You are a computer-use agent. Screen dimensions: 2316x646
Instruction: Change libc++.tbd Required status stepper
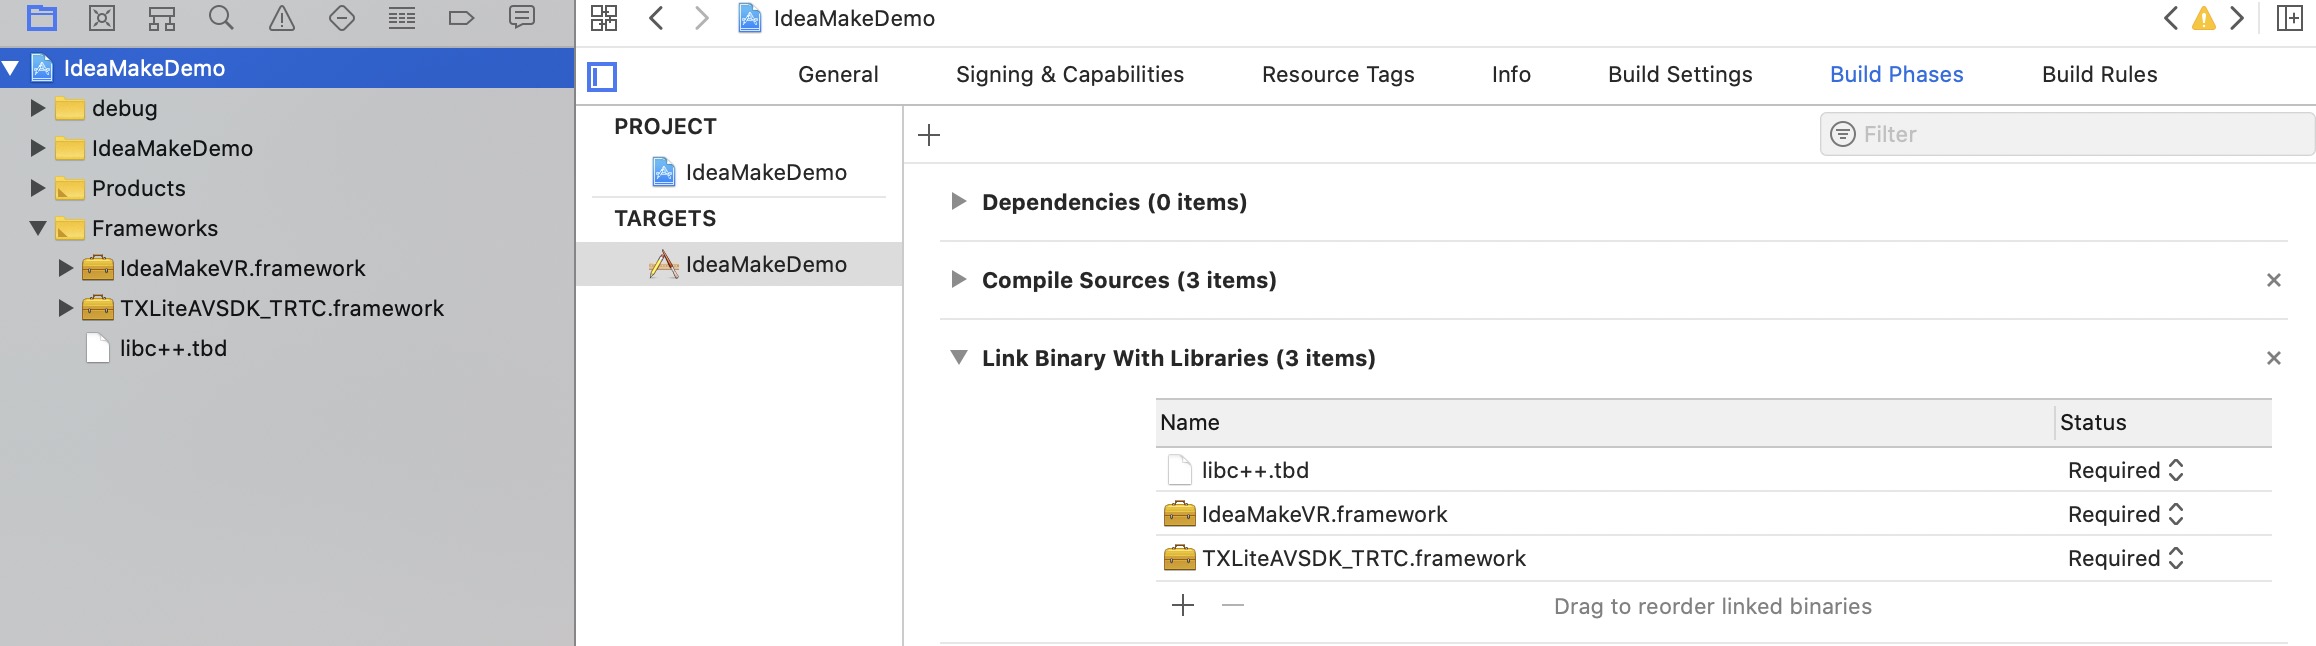click(x=2176, y=470)
